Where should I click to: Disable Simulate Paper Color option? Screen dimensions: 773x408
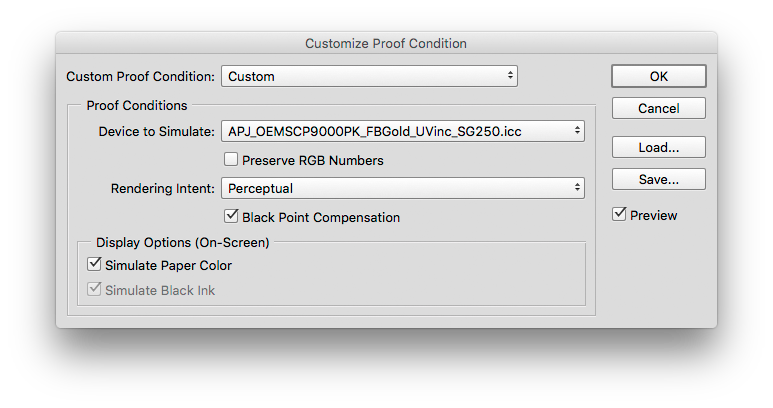tap(94, 264)
